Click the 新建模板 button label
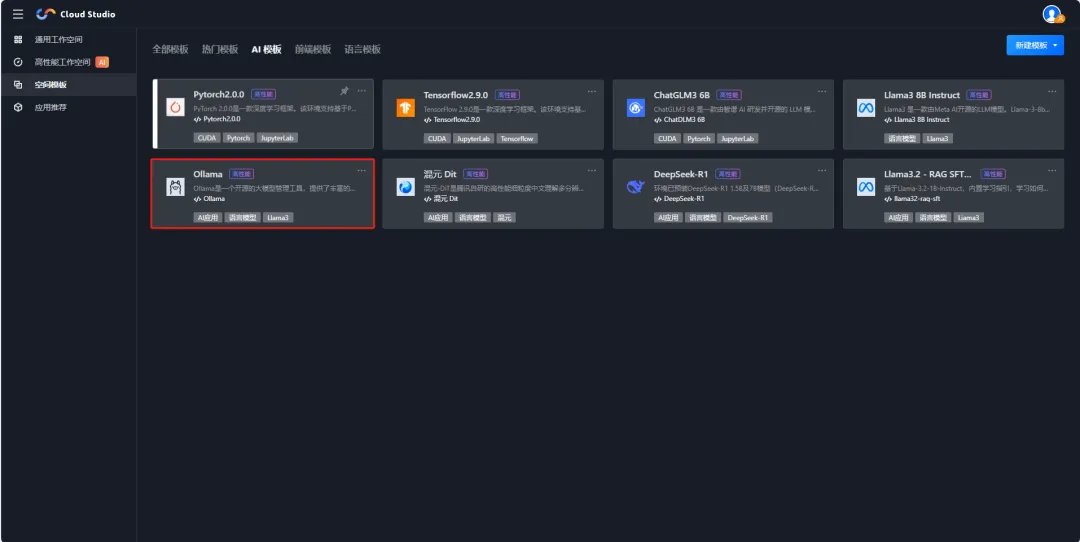Image resolution: width=1080 pixels, height=542 pixels. pyautogui.click(x=1031, y=45)
